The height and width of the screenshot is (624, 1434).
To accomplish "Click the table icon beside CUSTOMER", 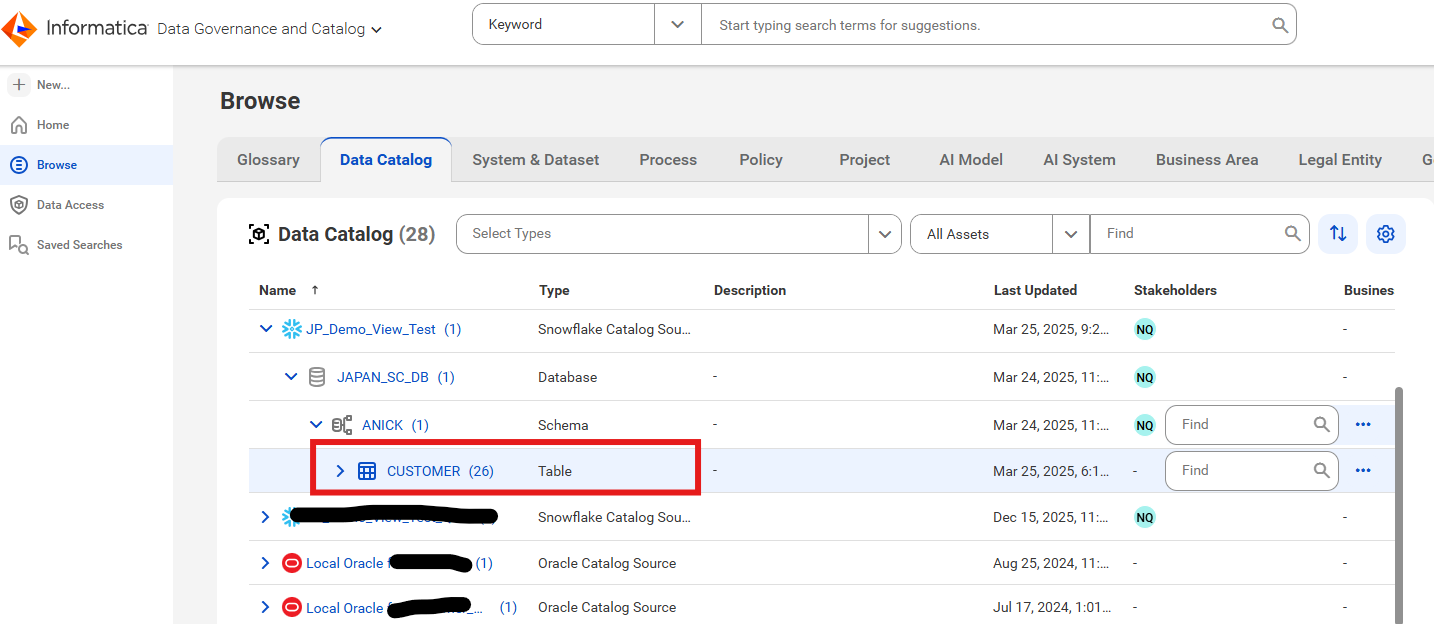I will (367, 470).
